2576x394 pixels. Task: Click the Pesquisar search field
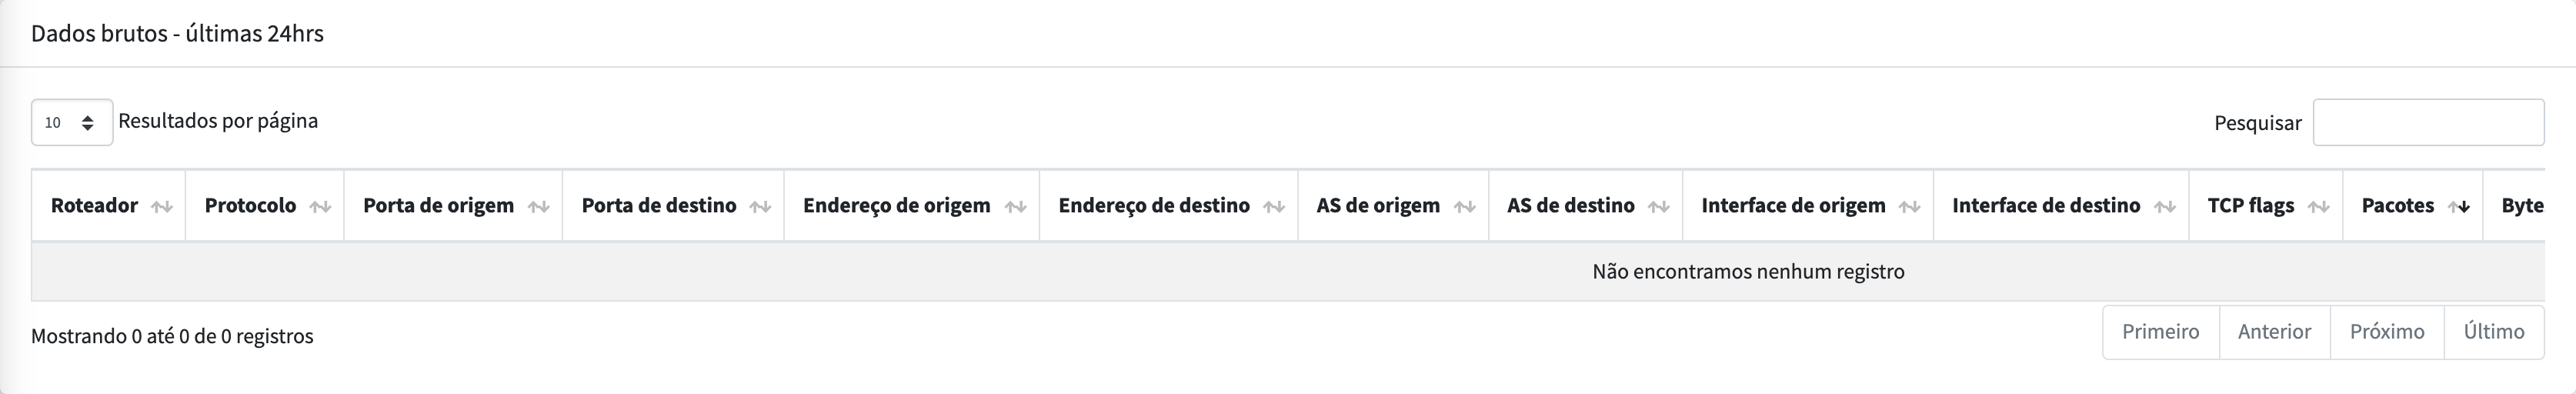(2428, 122)
